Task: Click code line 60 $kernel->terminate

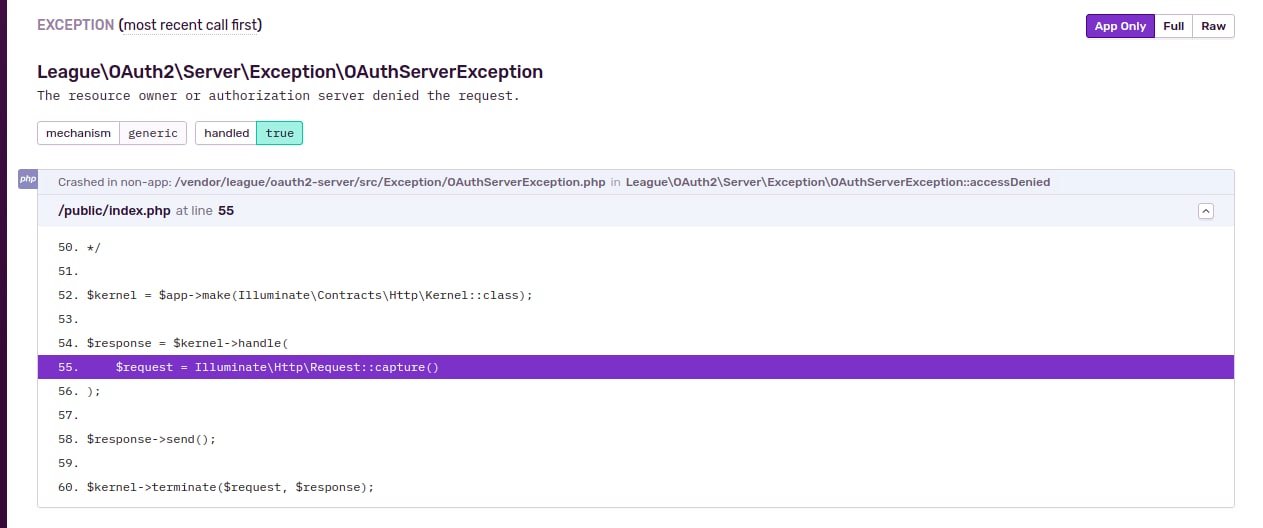Action: pos(230,487)
